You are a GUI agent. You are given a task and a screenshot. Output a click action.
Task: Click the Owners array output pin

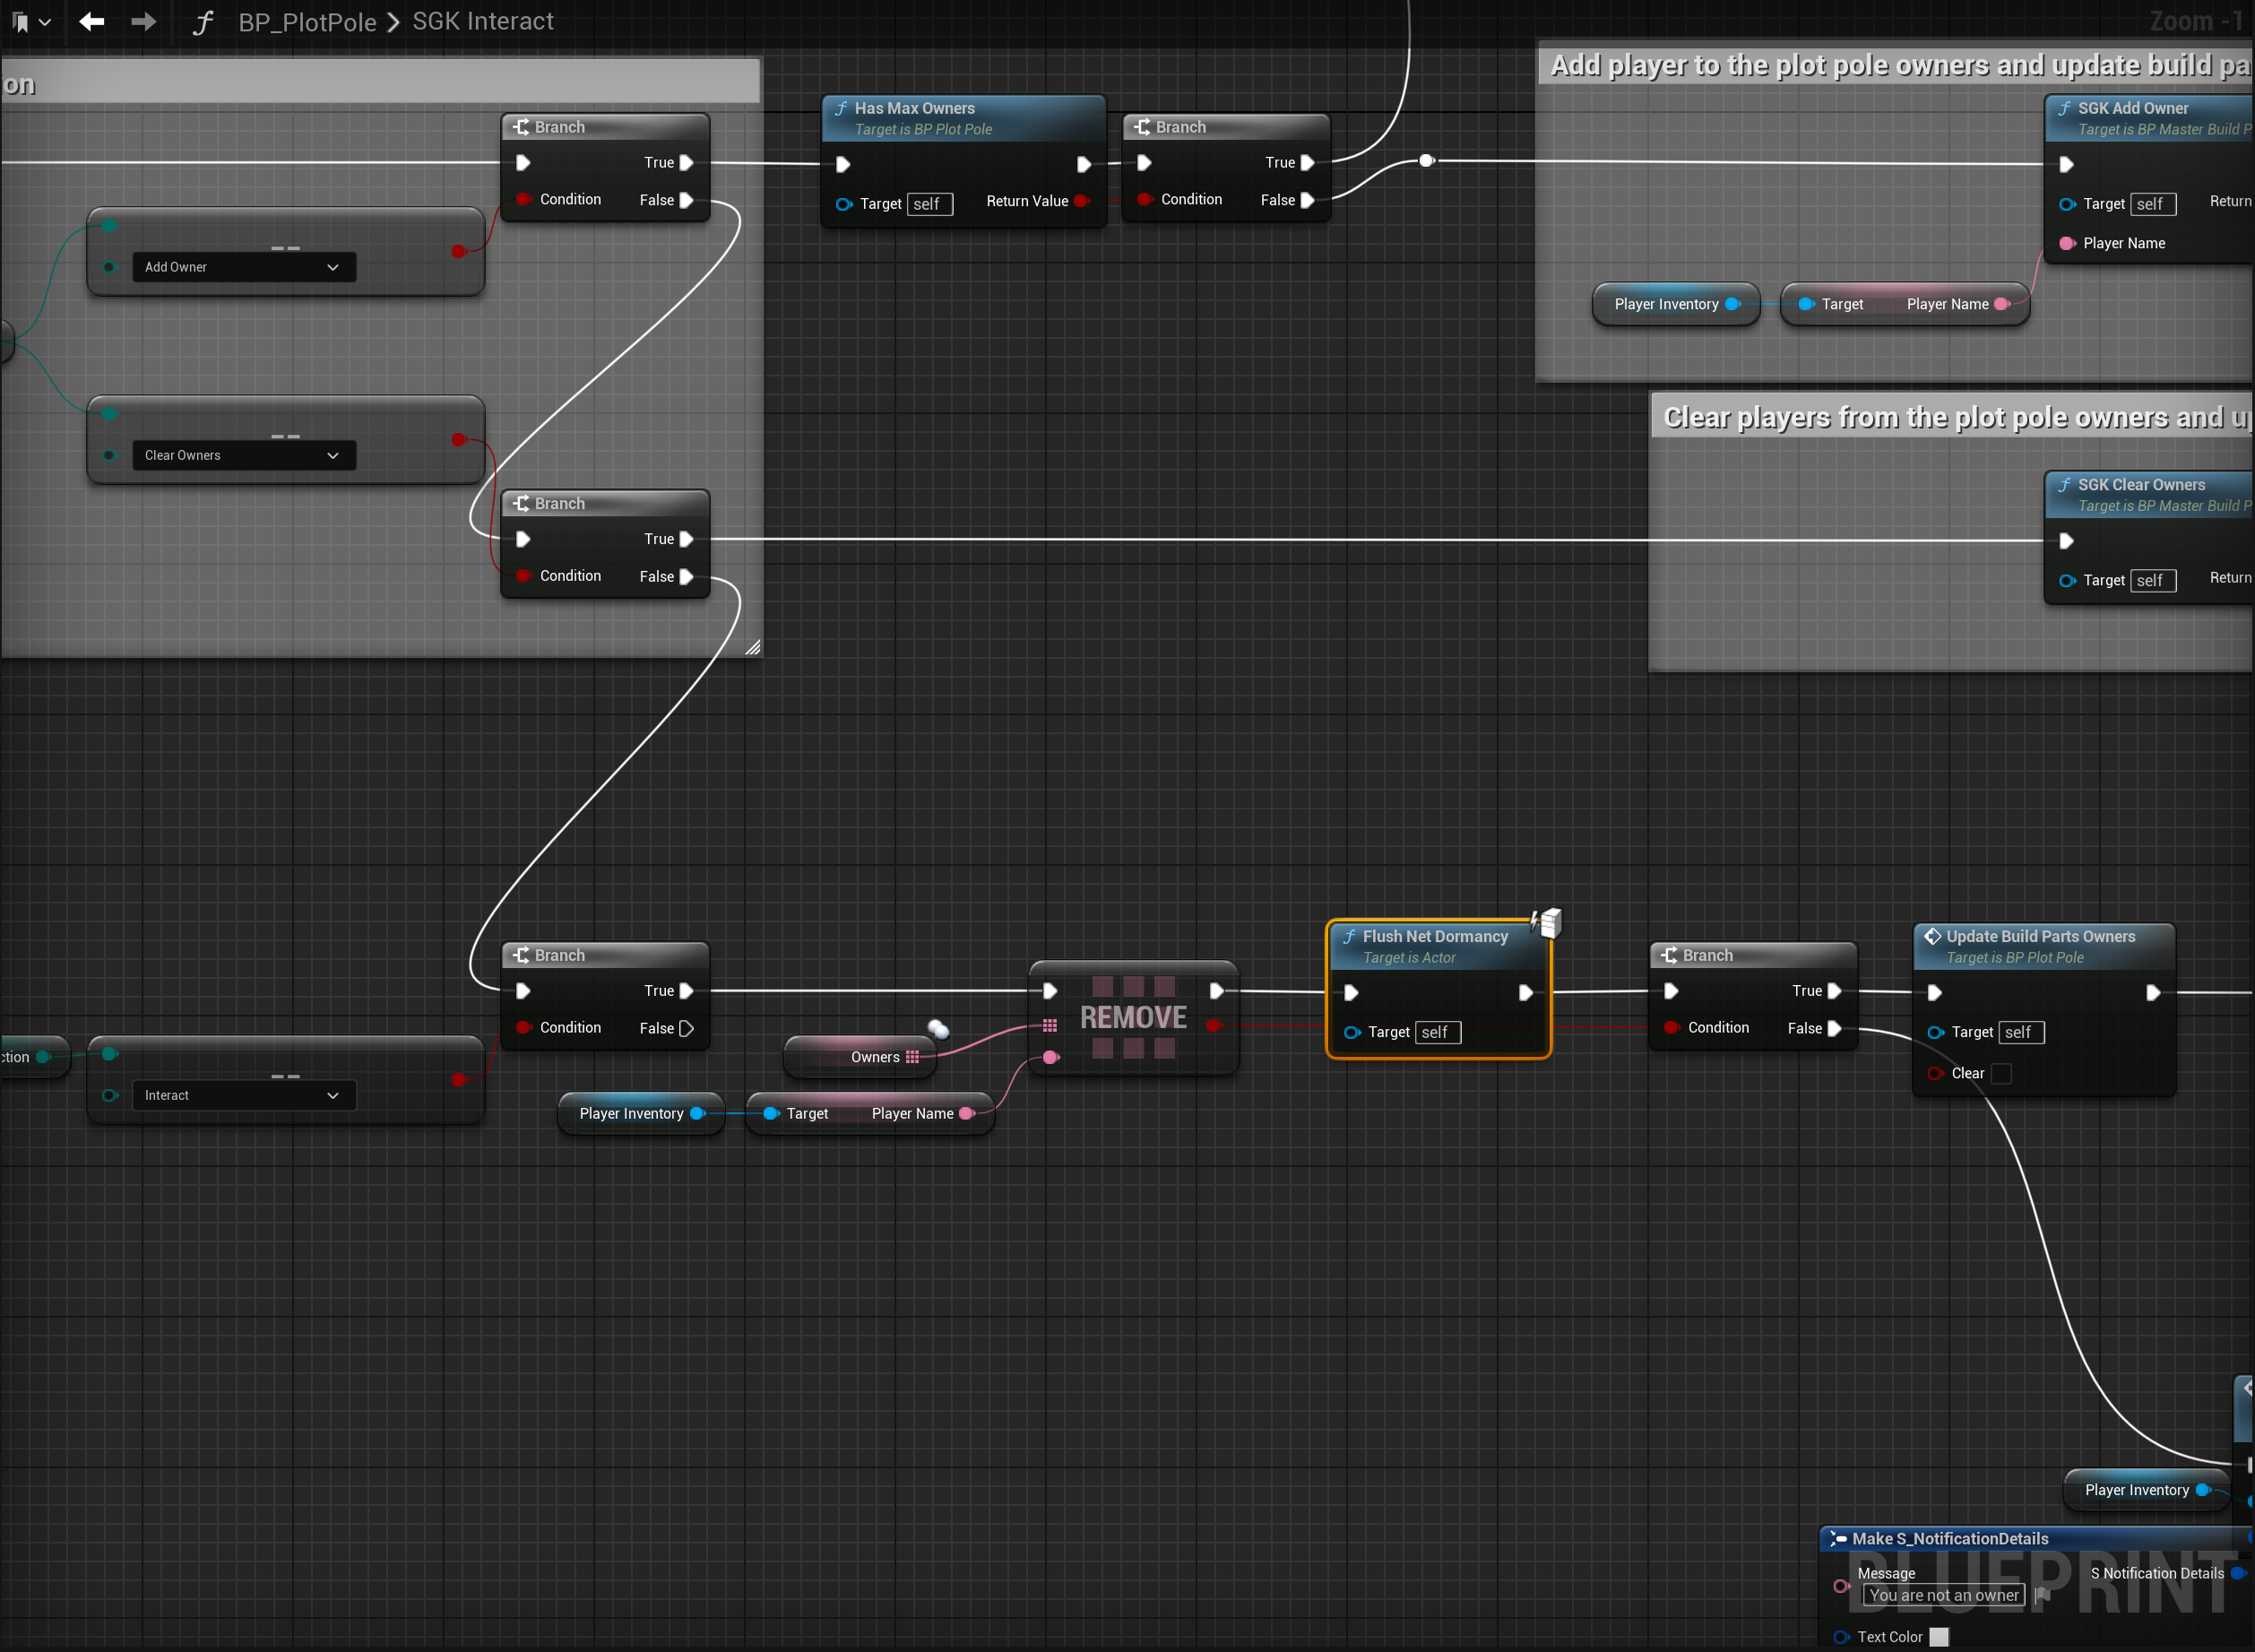click(912, 1057)
